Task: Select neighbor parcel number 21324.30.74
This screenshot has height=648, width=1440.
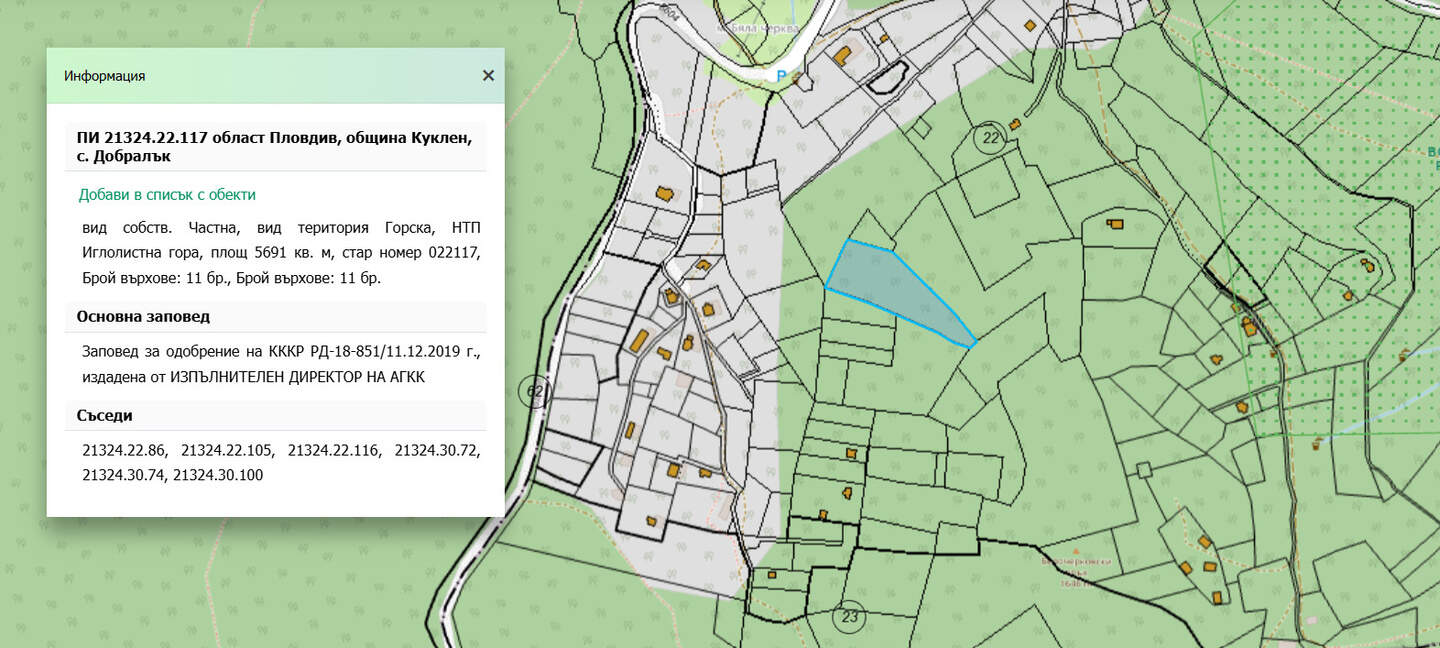Action: [125, 475]
